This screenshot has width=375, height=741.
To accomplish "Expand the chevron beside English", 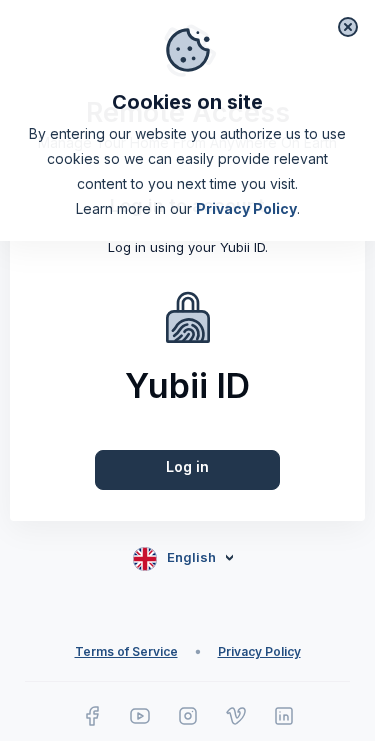I will click(x=230, y=558).
